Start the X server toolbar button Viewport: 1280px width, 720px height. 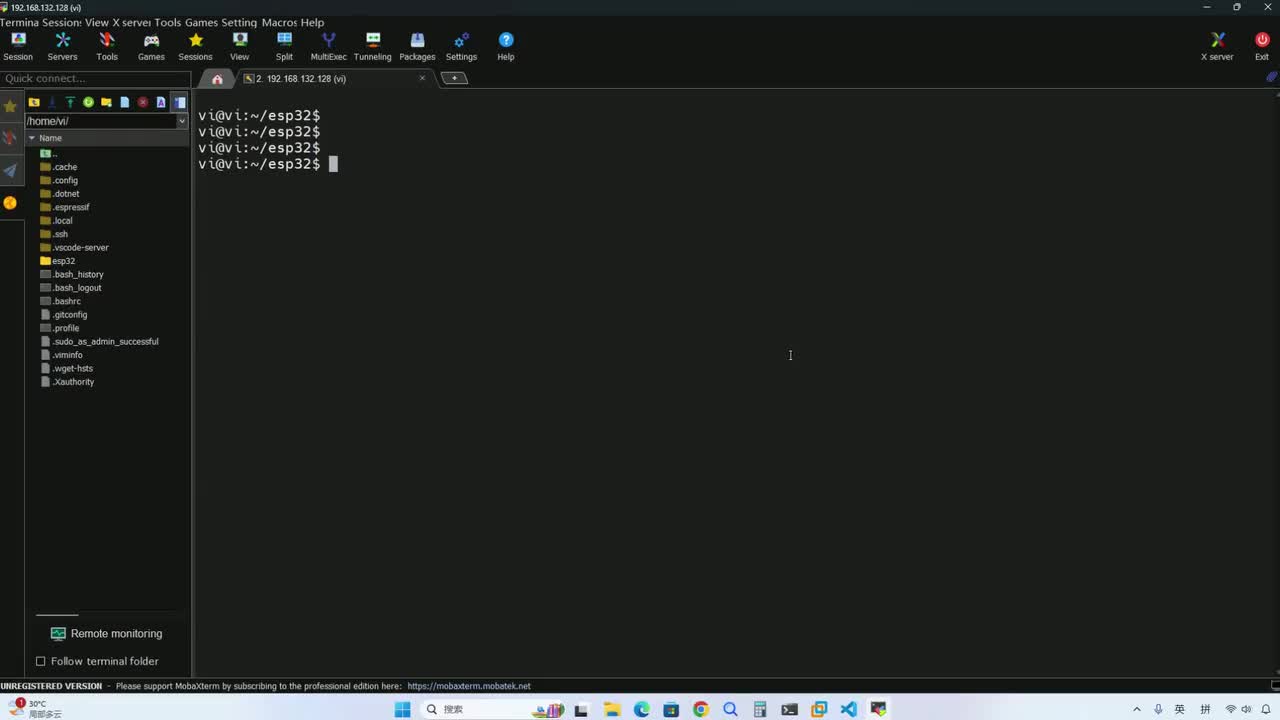pyautogui.click(x=1217, y=46)
